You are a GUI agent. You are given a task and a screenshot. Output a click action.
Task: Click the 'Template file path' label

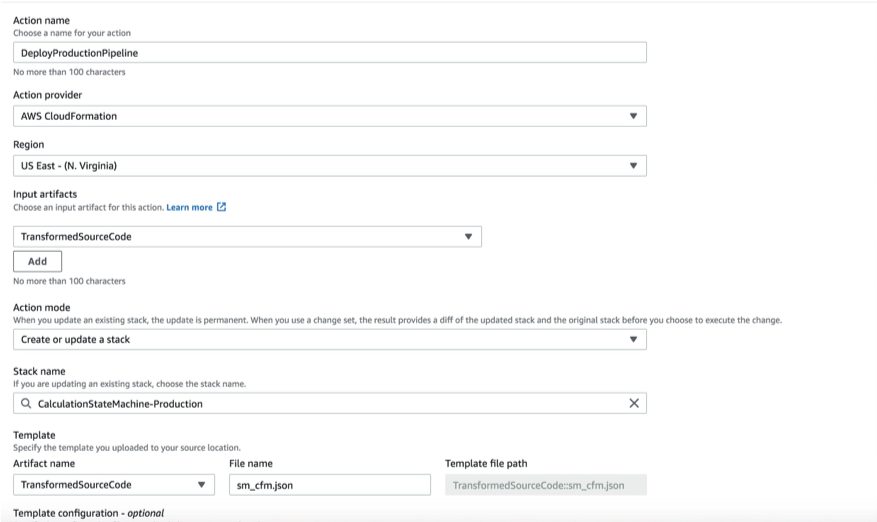click(x=486, y=463)
